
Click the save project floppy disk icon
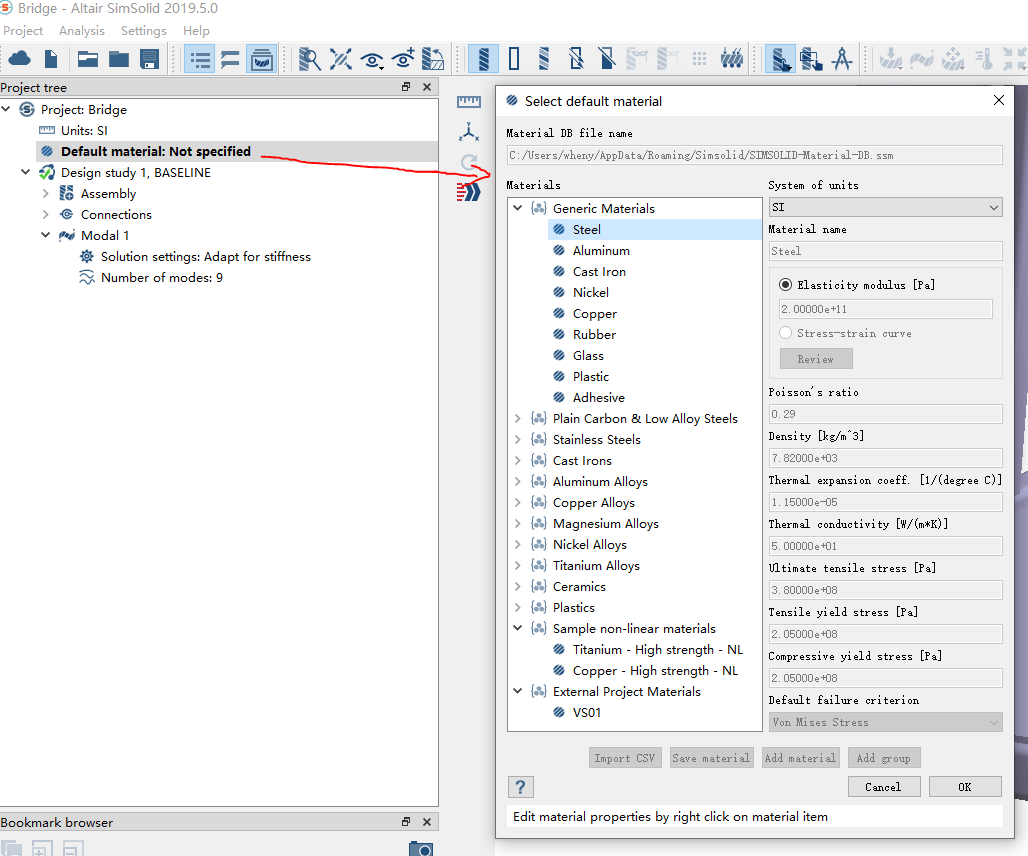[150, 59]
